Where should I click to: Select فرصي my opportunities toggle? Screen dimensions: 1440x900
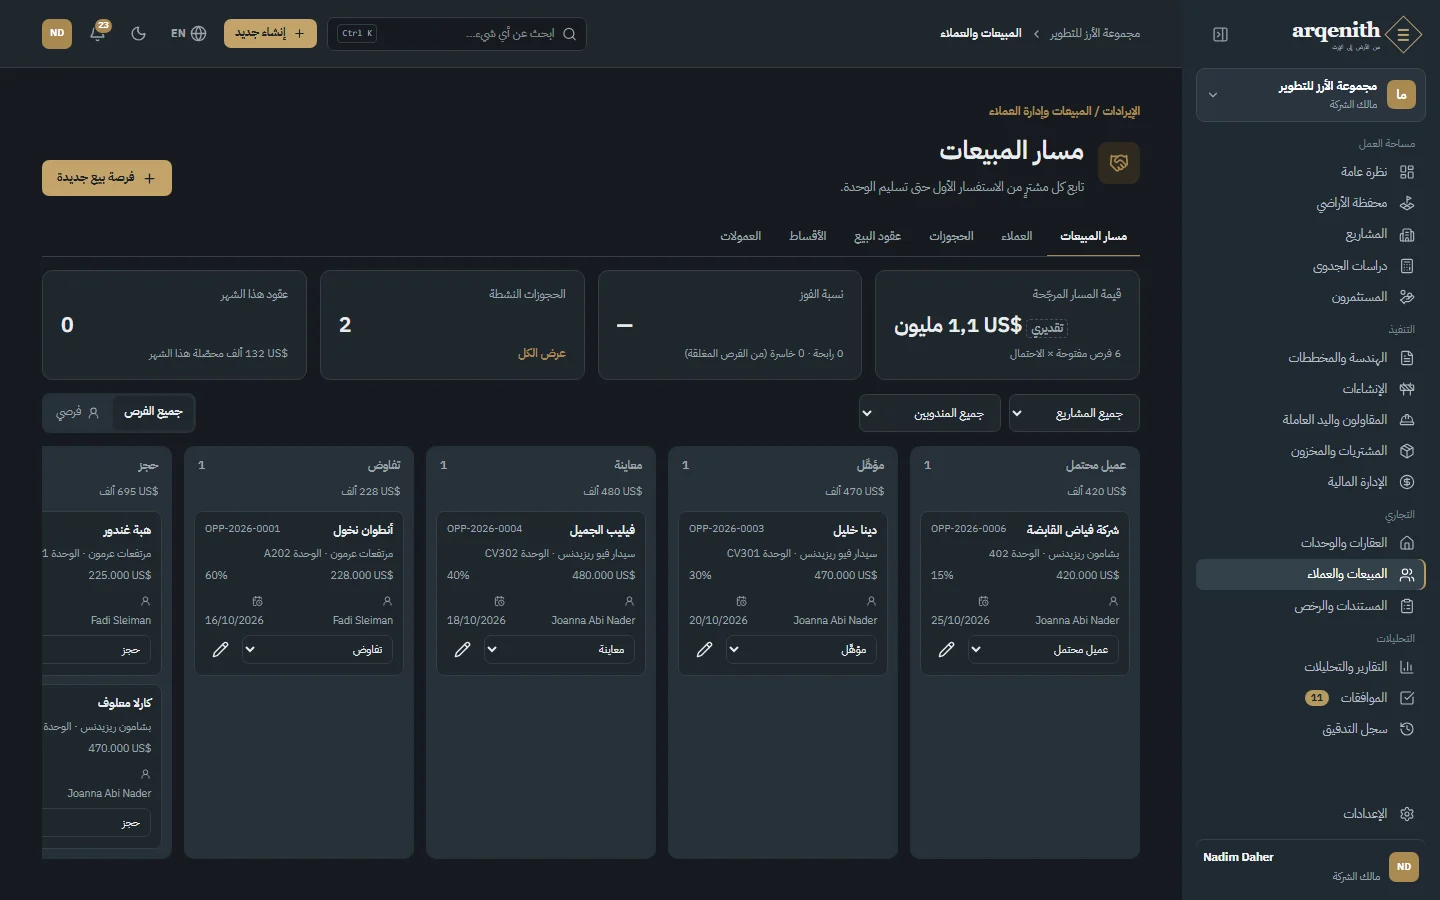[x=78, y=412]
